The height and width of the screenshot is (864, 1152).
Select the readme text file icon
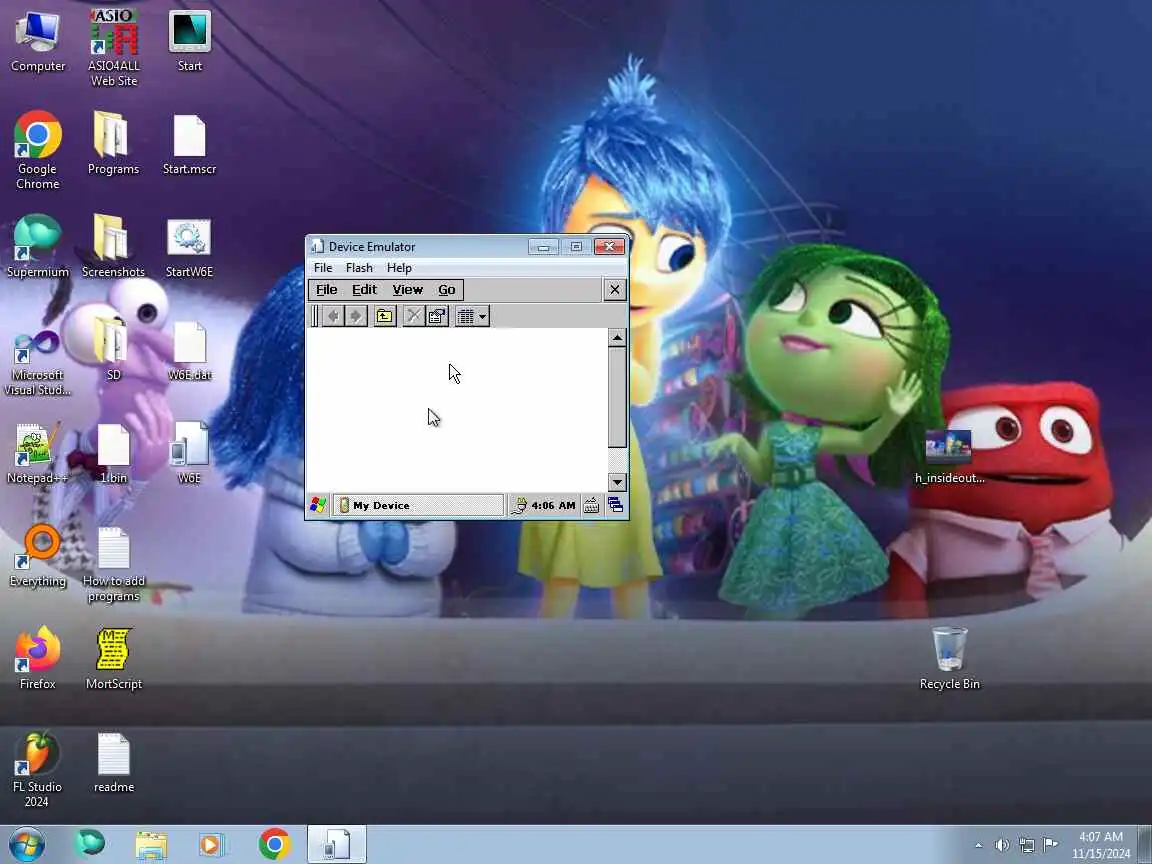click(114, 762)
